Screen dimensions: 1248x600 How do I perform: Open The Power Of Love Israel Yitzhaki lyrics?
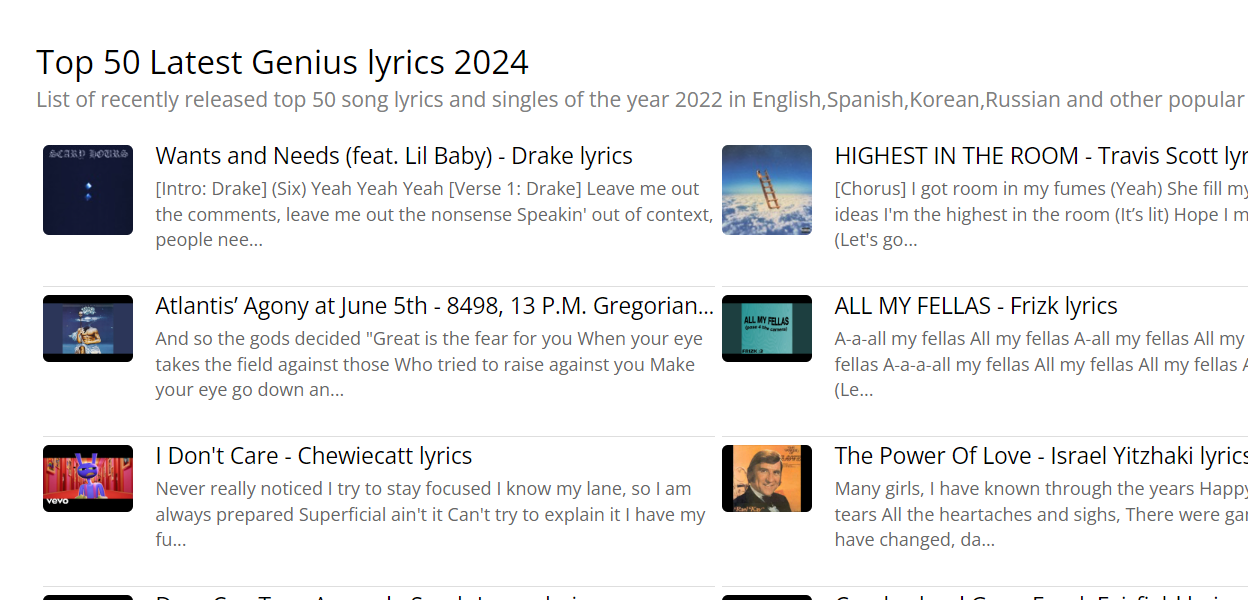click(1041, 456)
